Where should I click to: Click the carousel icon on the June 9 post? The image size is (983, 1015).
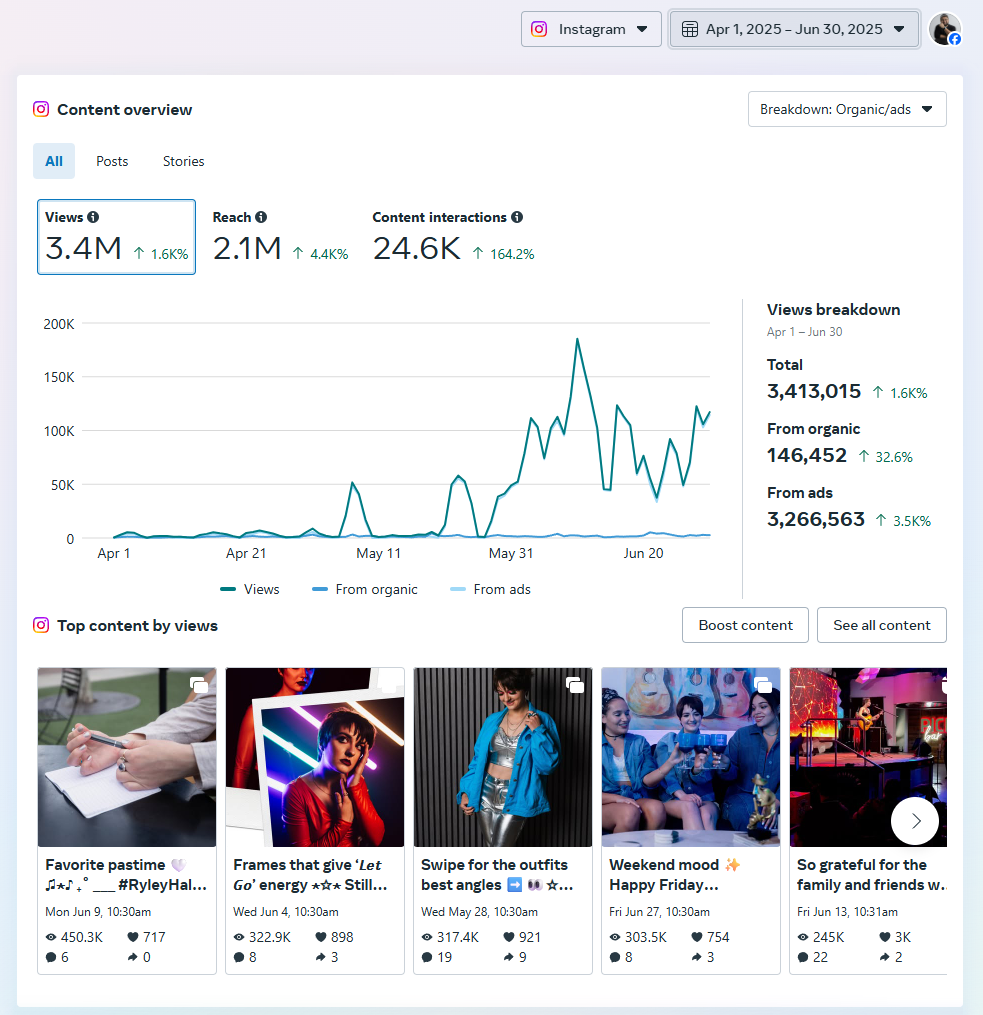point(198,685)
